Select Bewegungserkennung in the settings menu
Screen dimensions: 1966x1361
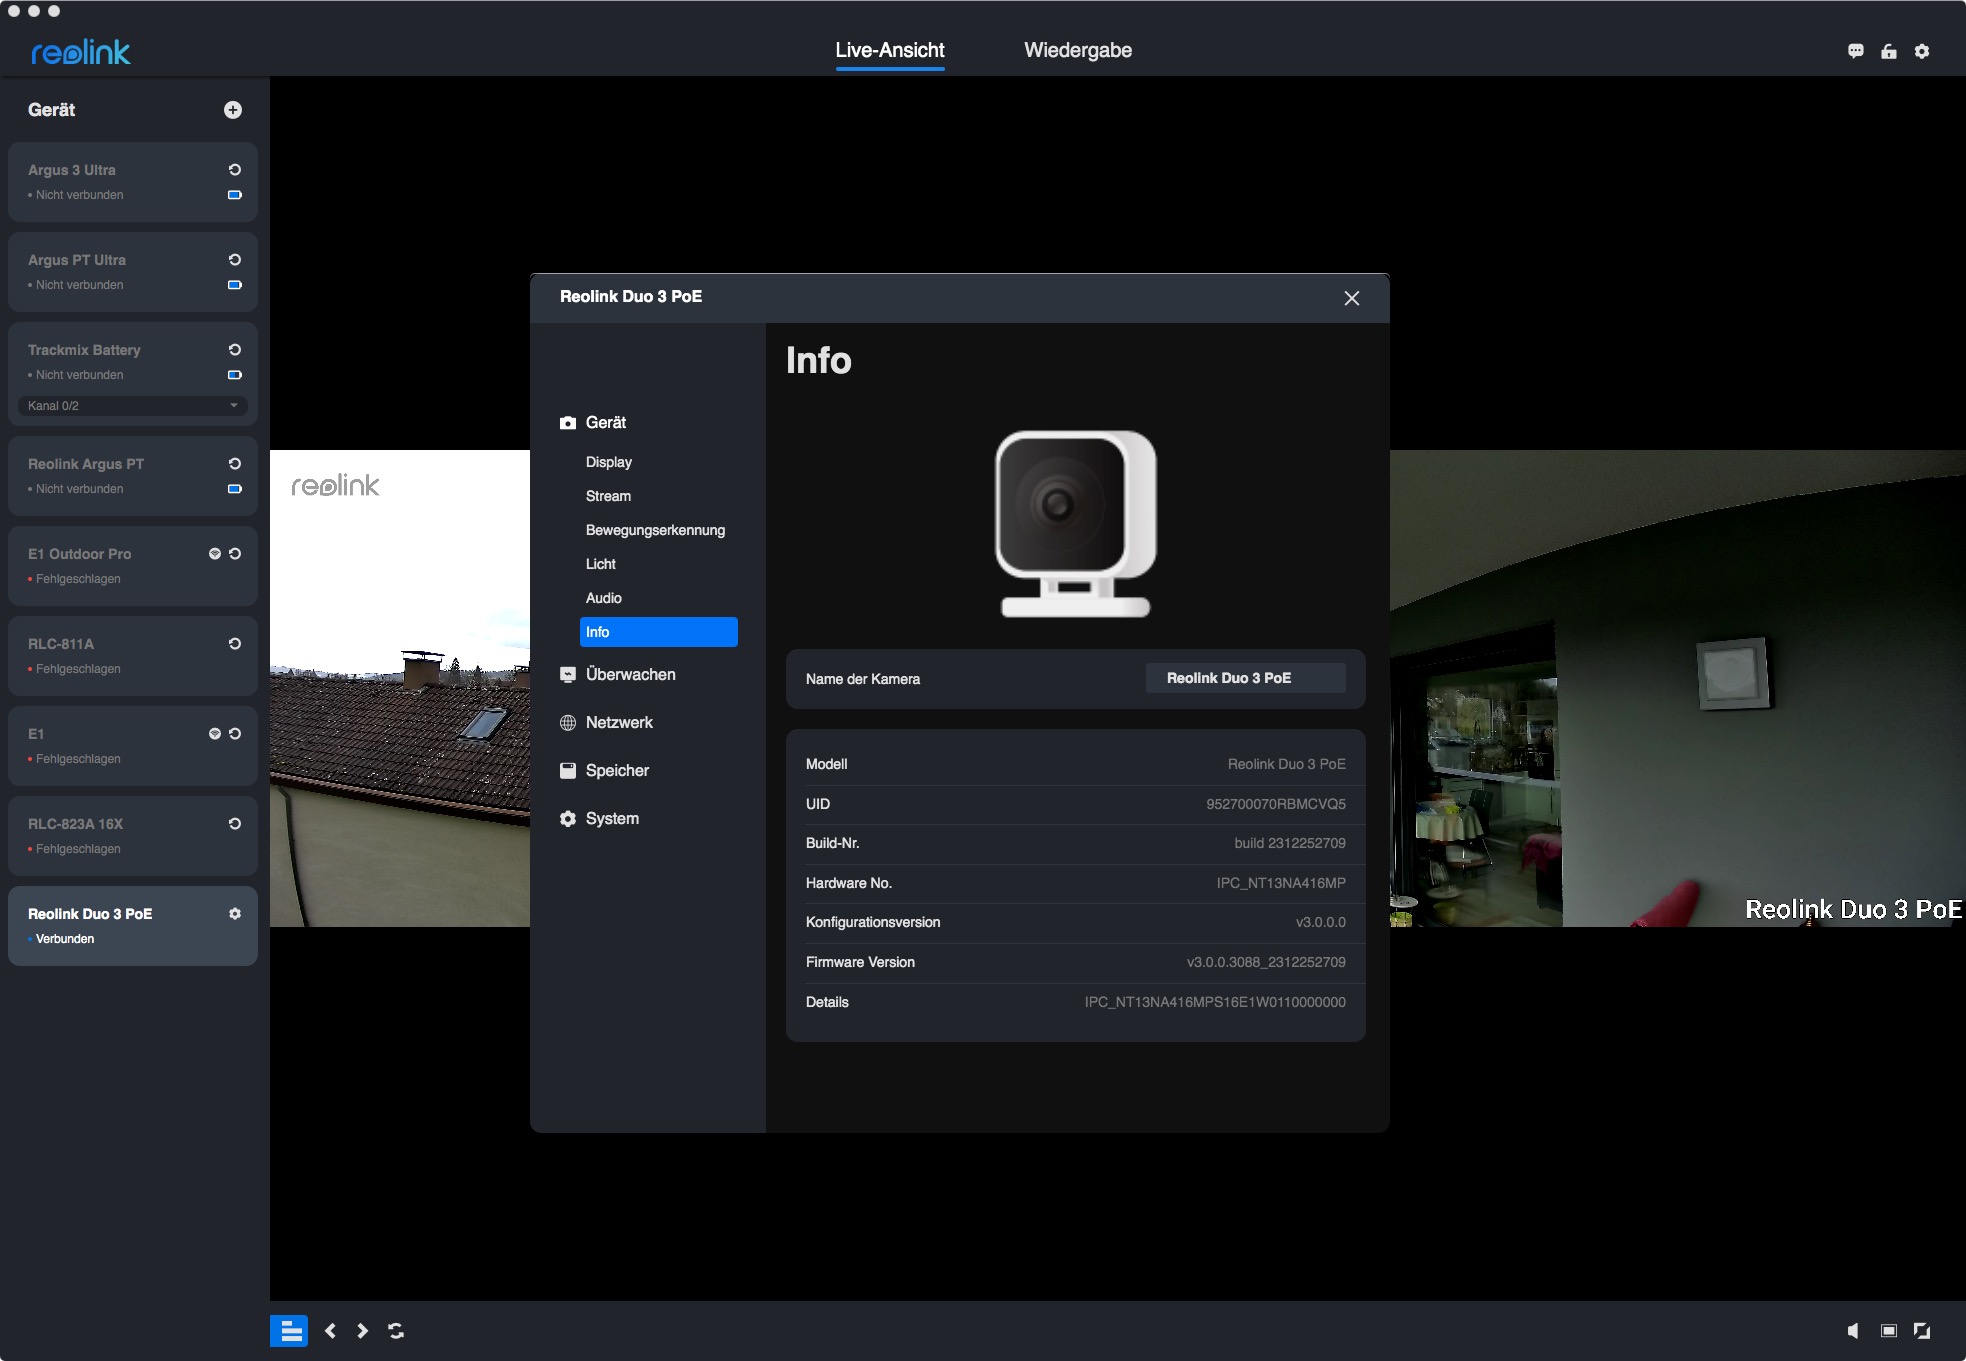[x=655, y=530]
